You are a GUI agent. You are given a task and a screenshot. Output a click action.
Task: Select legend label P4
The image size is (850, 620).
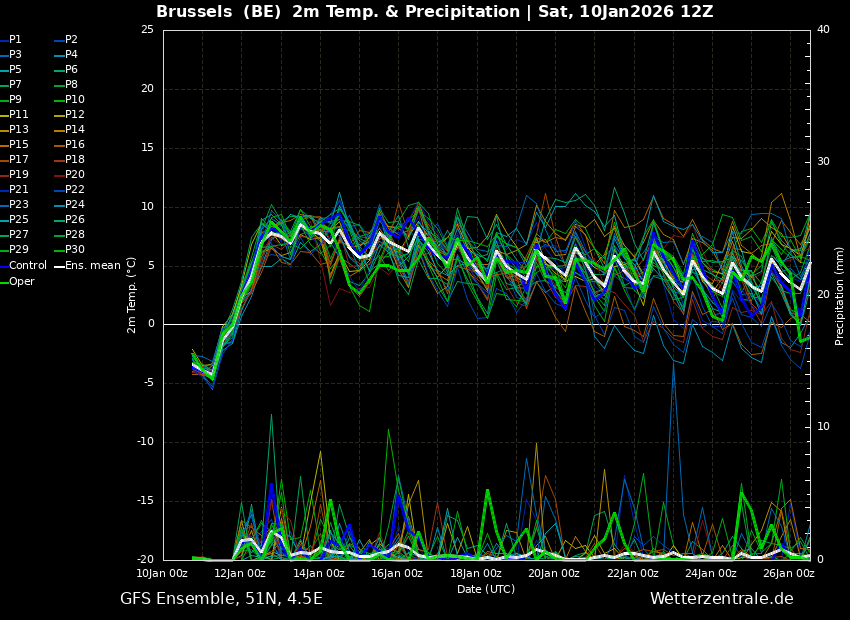tap(72, 55)
